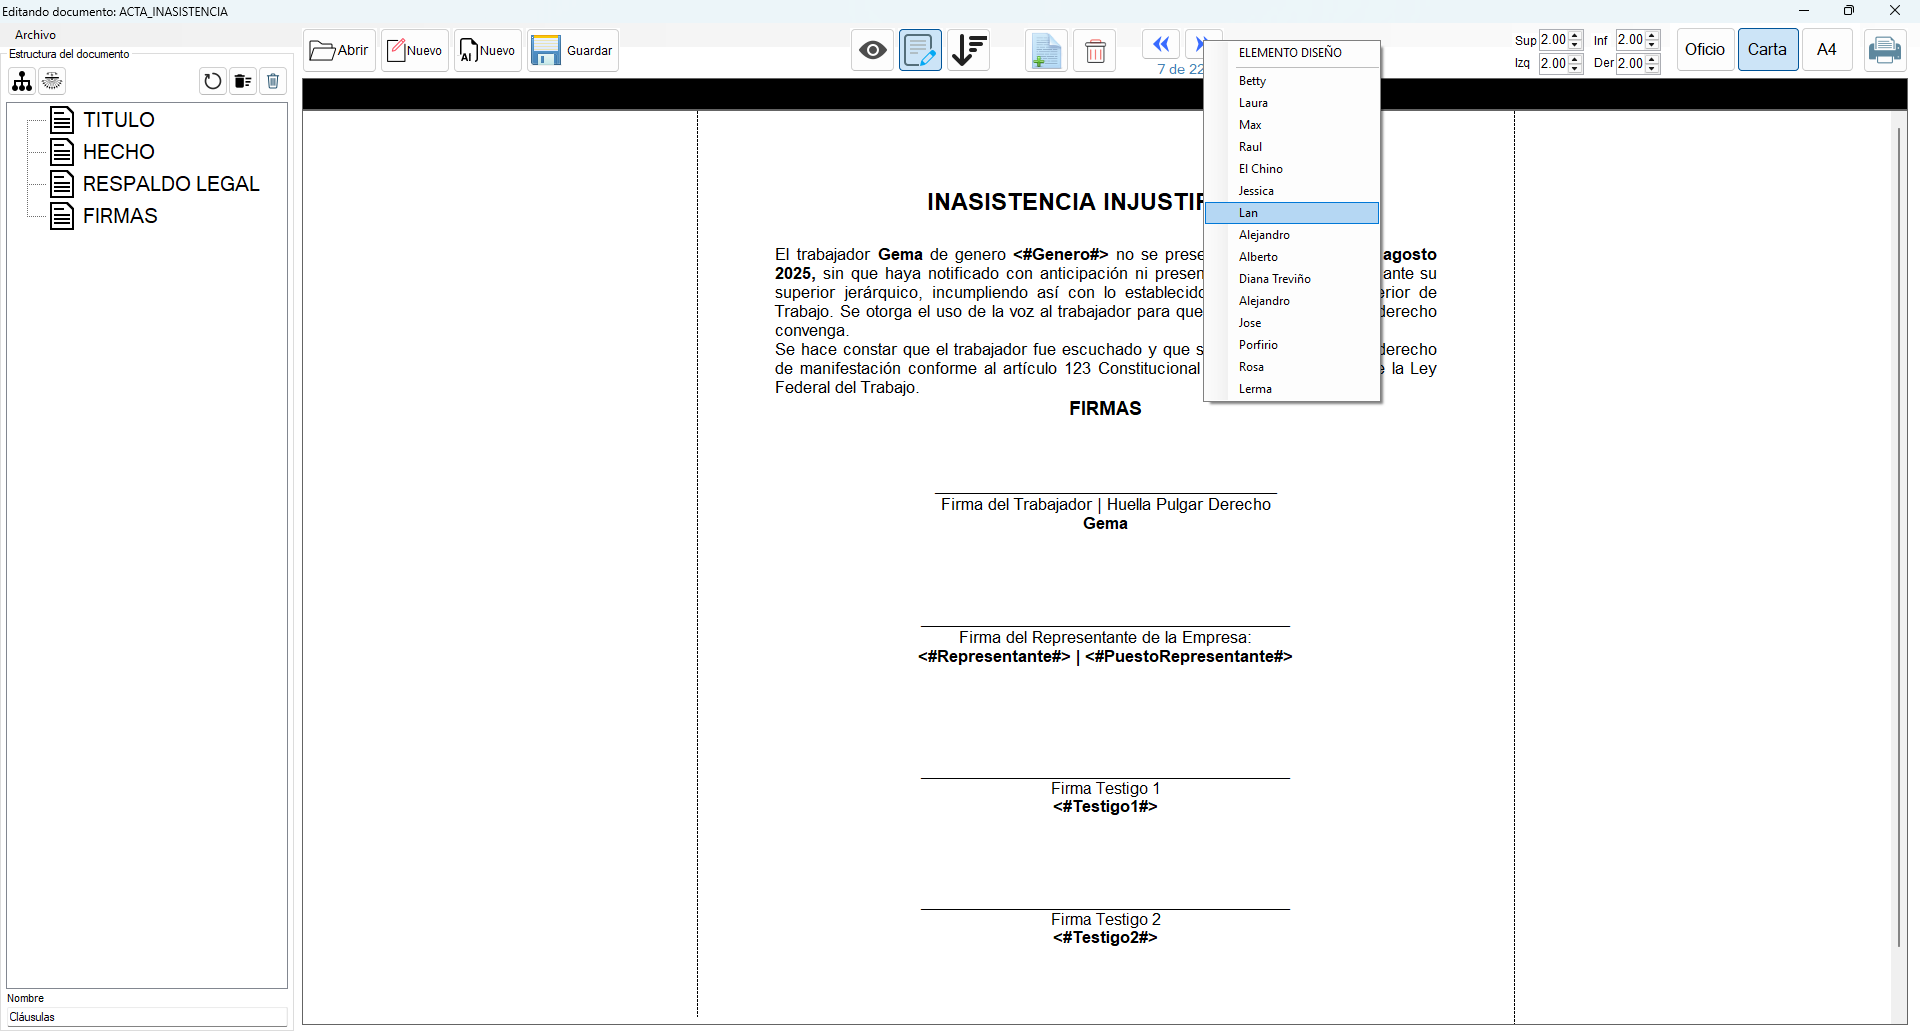The height and width of the screenshot is (1032, 1920).
Task: Choose El Chino from the popup list
Action: point(1292,169)
